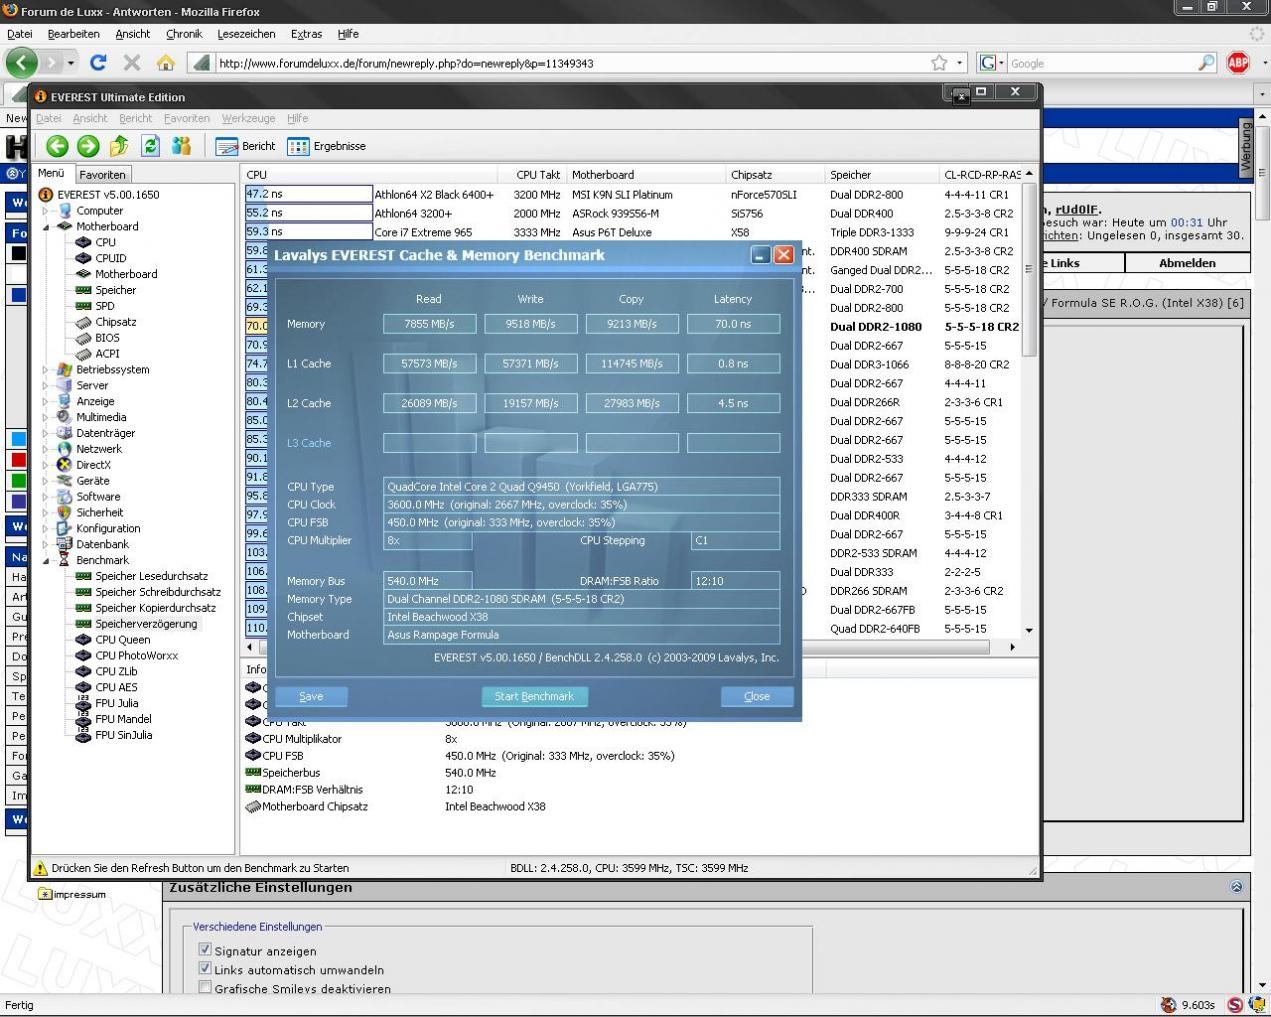Click Start Benchmark button
Screen dimensions: 1271x1017
tap(534, 696)
